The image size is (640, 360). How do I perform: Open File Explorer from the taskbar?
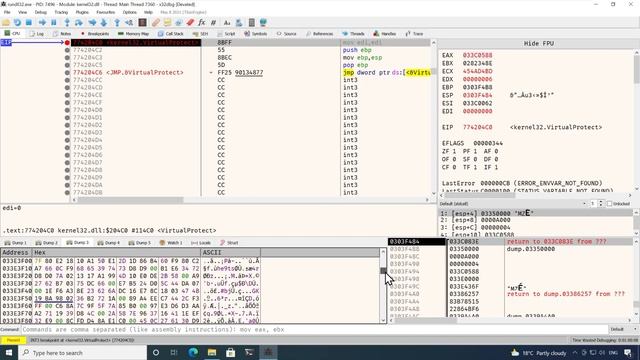(x=211, y=352)
